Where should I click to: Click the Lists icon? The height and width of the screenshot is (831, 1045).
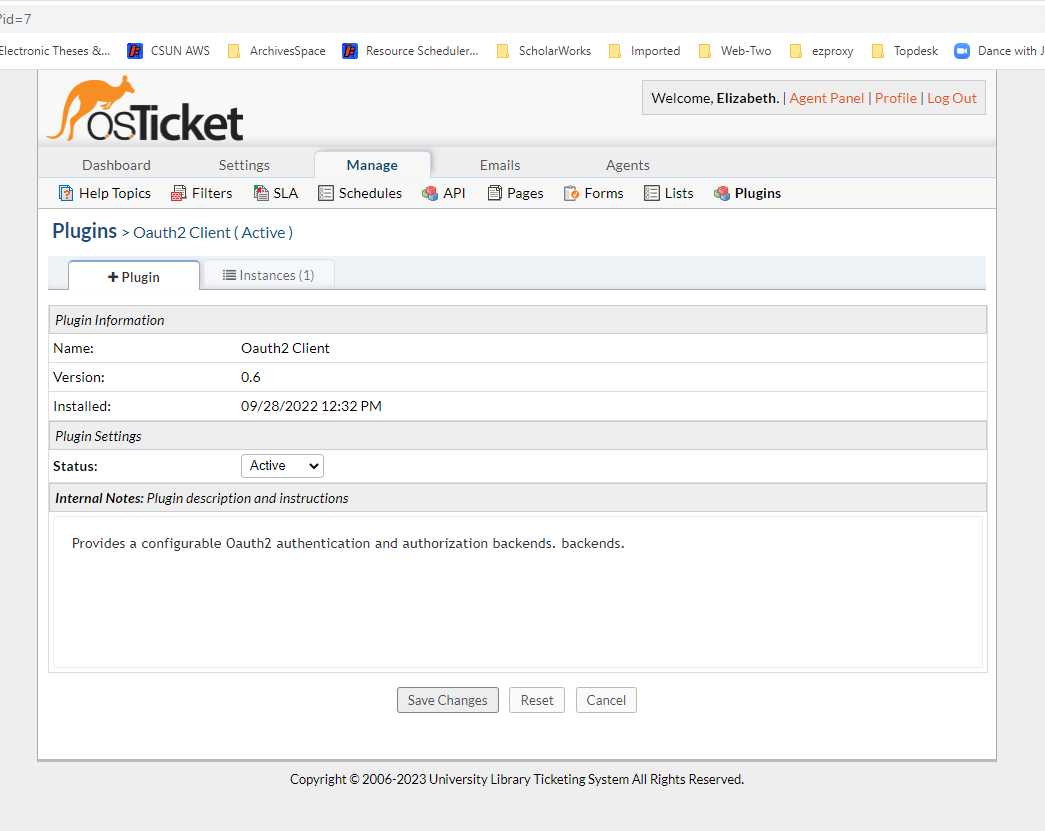(652, 193)
